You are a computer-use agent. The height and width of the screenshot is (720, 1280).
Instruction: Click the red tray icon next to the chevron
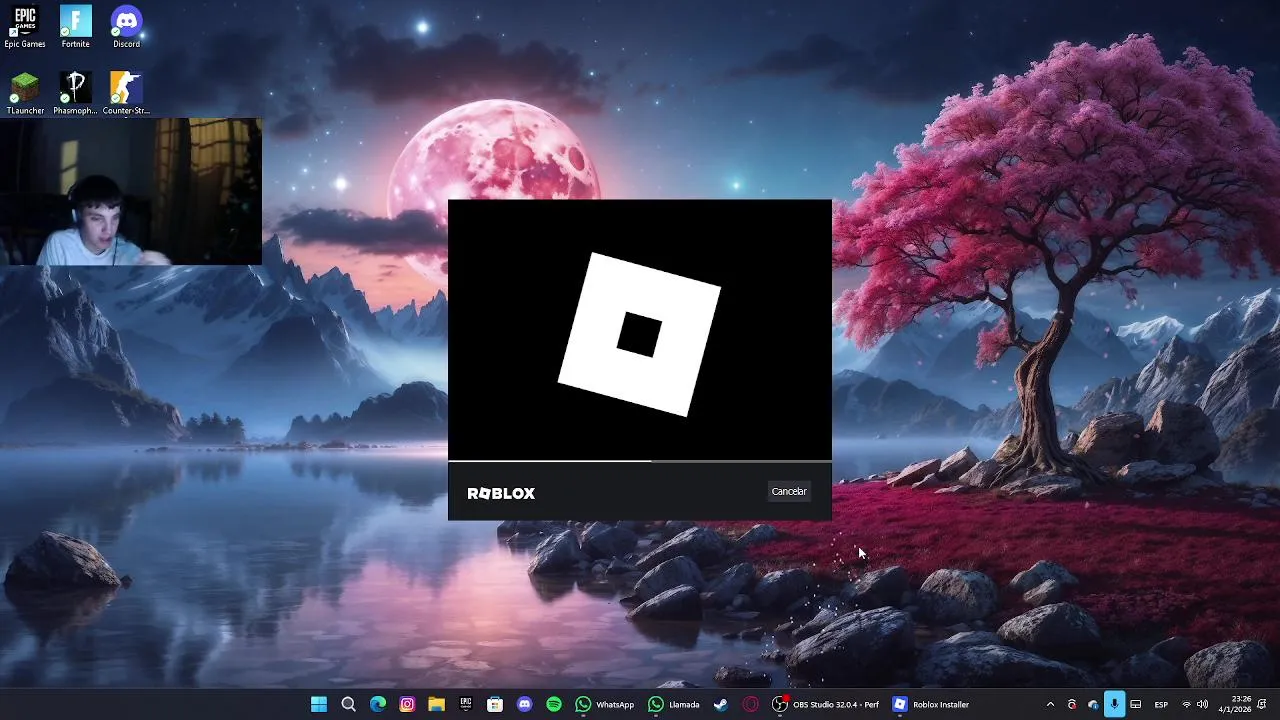coord(1072,704)
